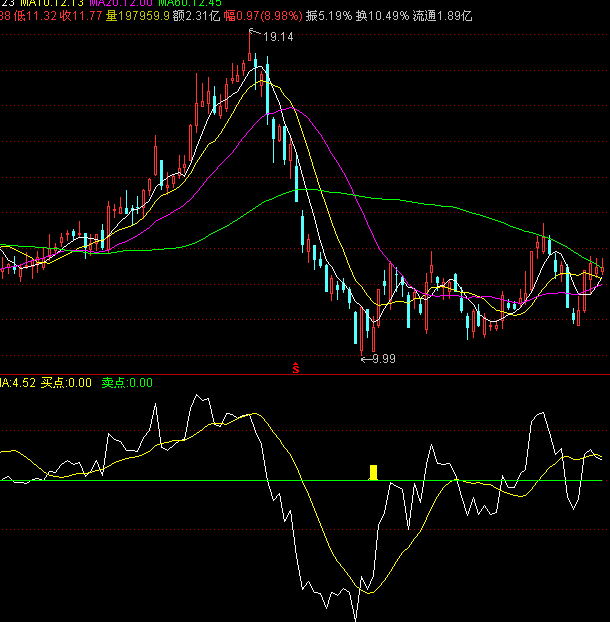
Task: Click the yellow buy signal bar
Action: coord(373,472)
